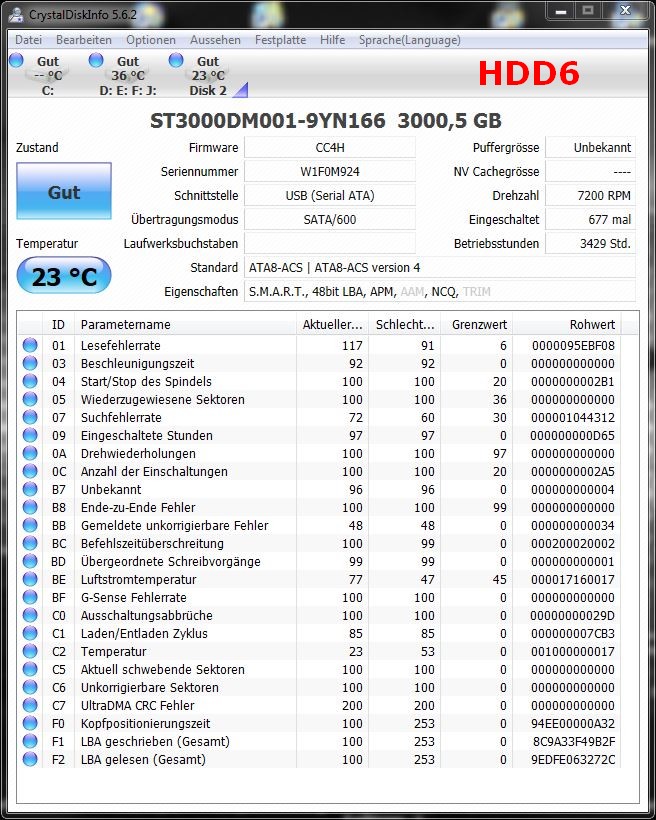This screenshot has height=820, width=656.
Task: Click status orb of Wiederzugewiesene Sektoren row
Action: (30, 399)
